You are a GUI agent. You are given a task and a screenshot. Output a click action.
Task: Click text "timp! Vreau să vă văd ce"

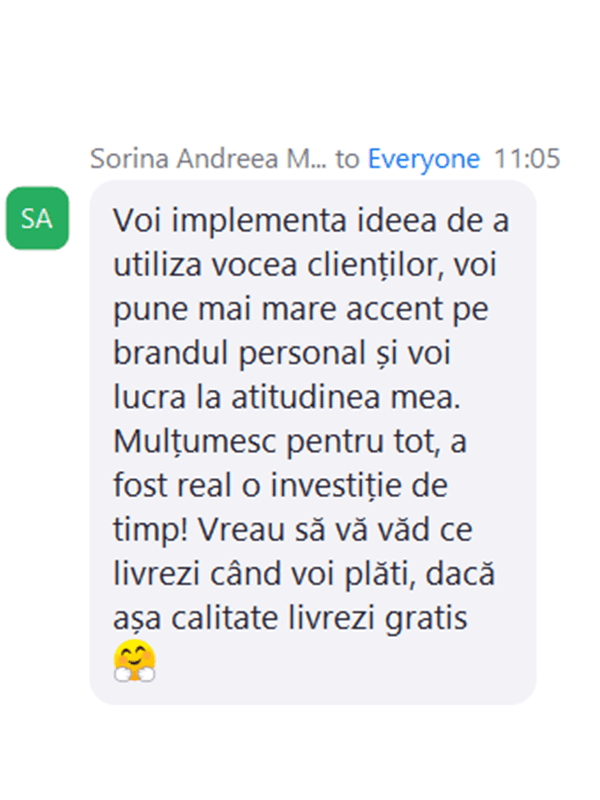pyautogui.click(x=293, y=530)
